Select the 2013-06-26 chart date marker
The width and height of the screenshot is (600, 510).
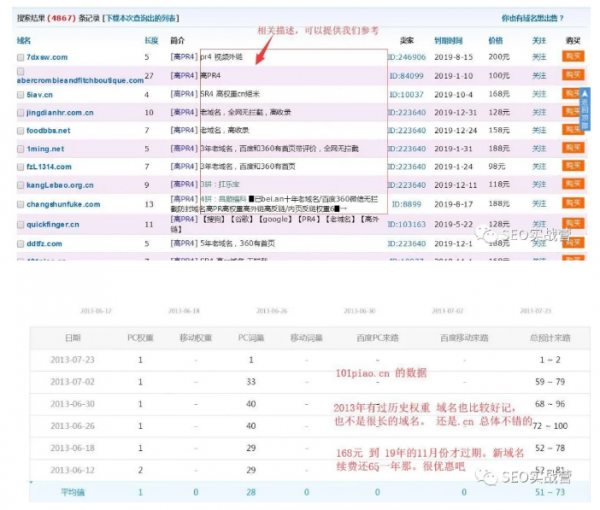point(272,311)
